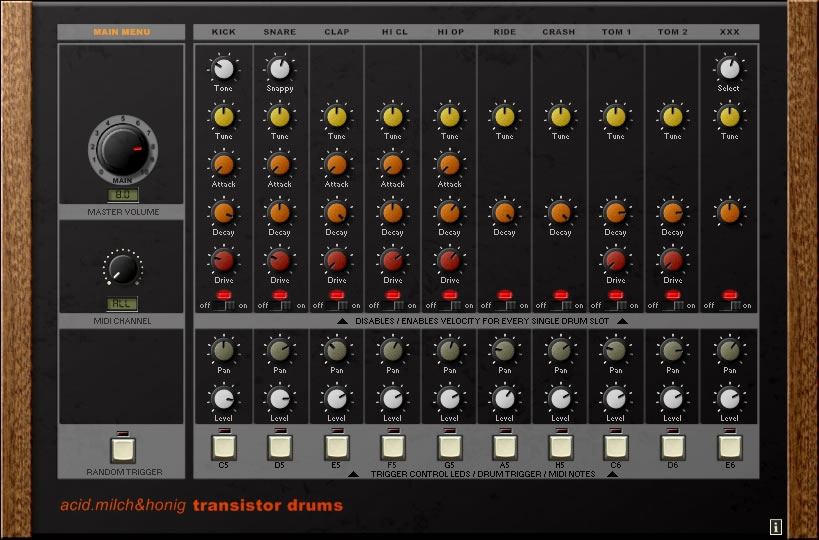This screenshot has height=540, width=819.
Task: Click the MIDI Channel knob
Action: 123,268
